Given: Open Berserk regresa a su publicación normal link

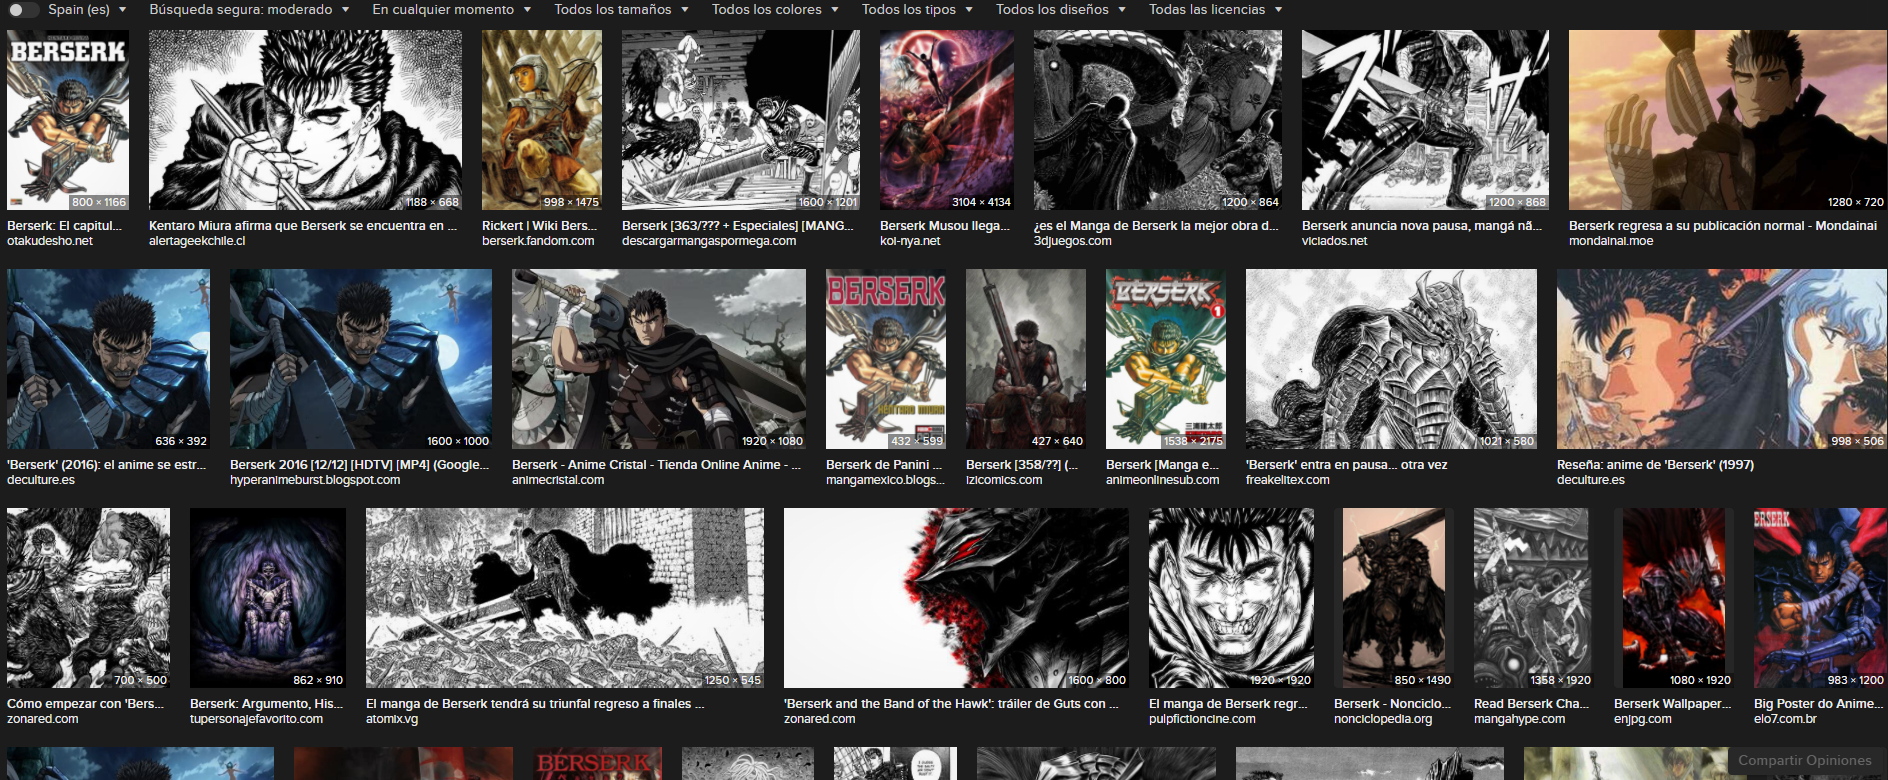Looking at the screenshot, I should coord(1722,226).
